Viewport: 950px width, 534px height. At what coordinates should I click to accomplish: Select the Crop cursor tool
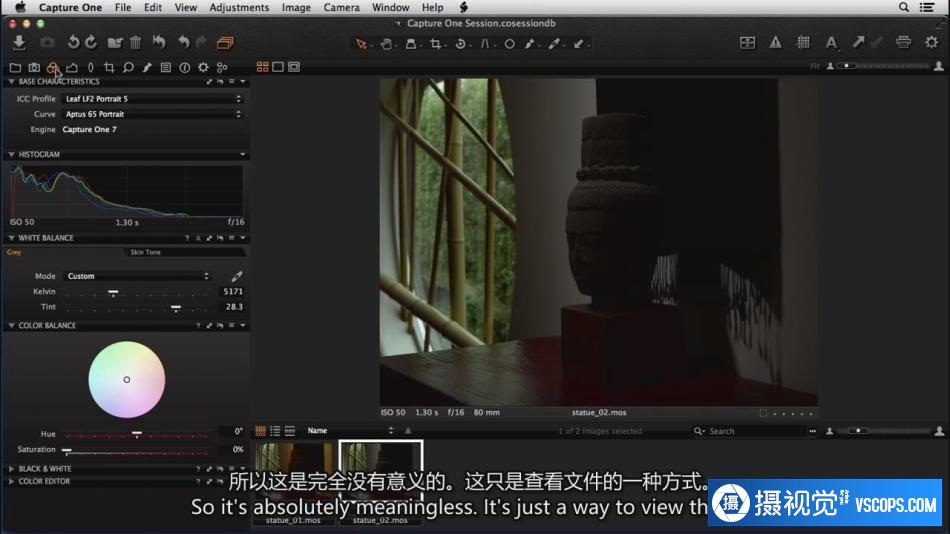[x=436, y=44]
